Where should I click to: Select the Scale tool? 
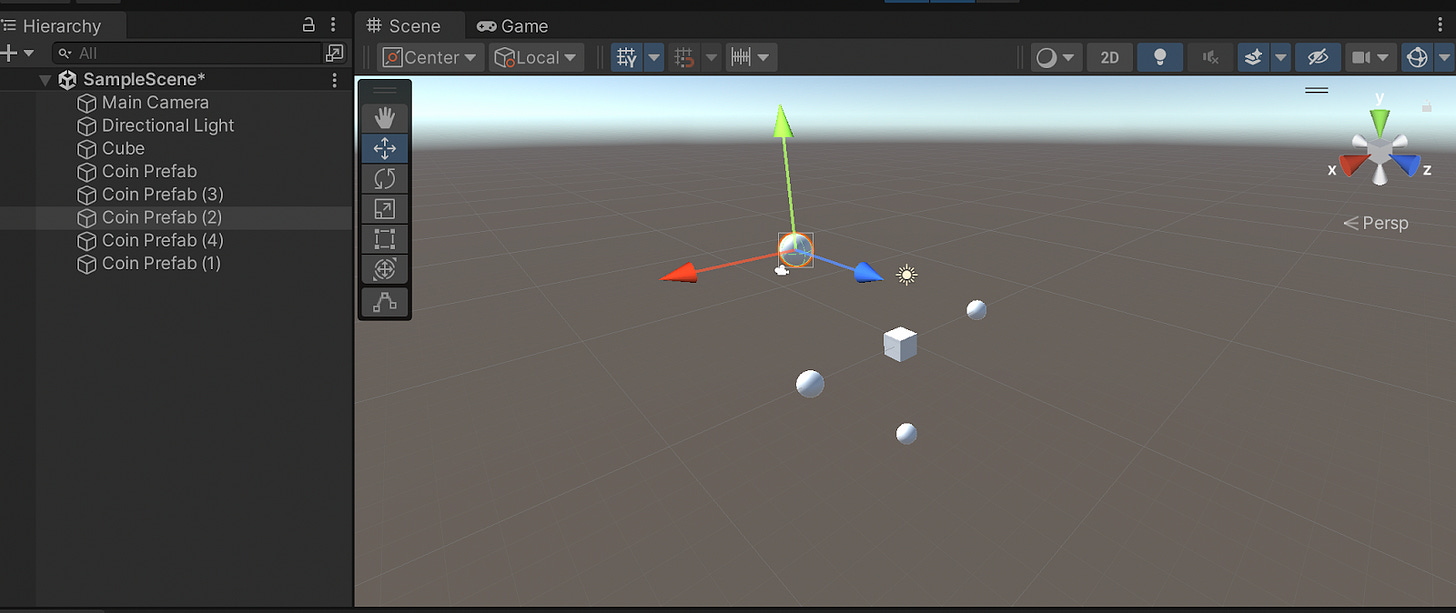tap(385, 208)
